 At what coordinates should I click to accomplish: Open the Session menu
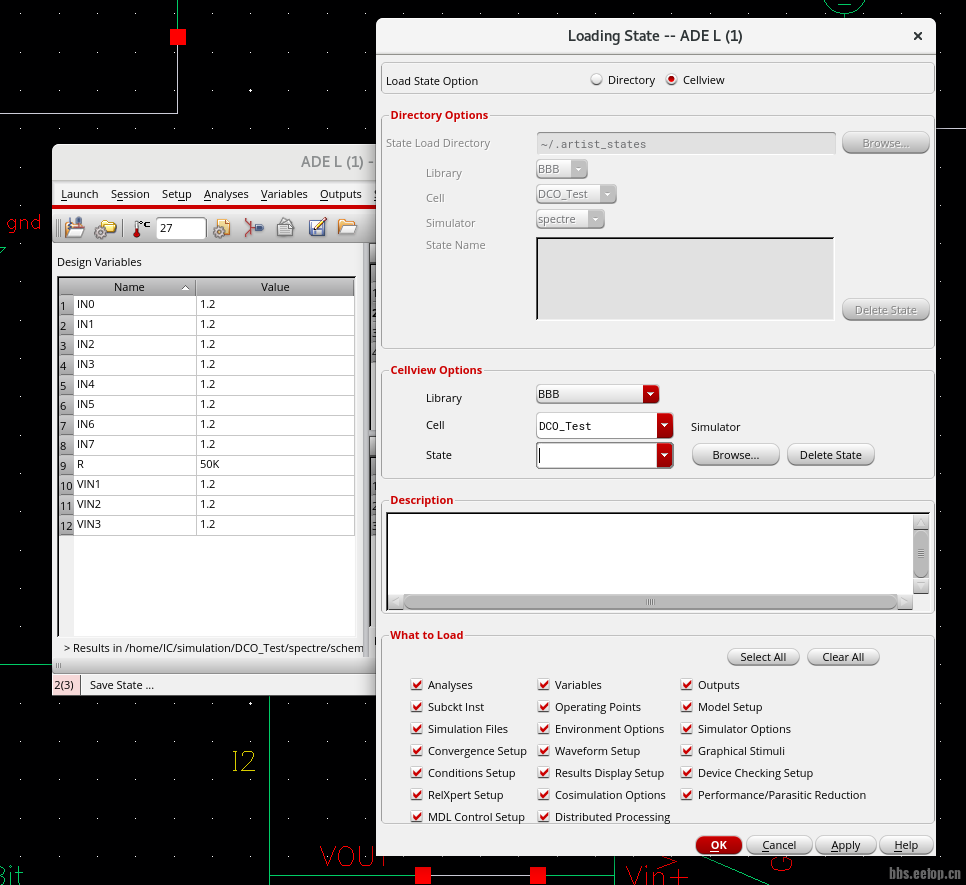pos(130,194)
